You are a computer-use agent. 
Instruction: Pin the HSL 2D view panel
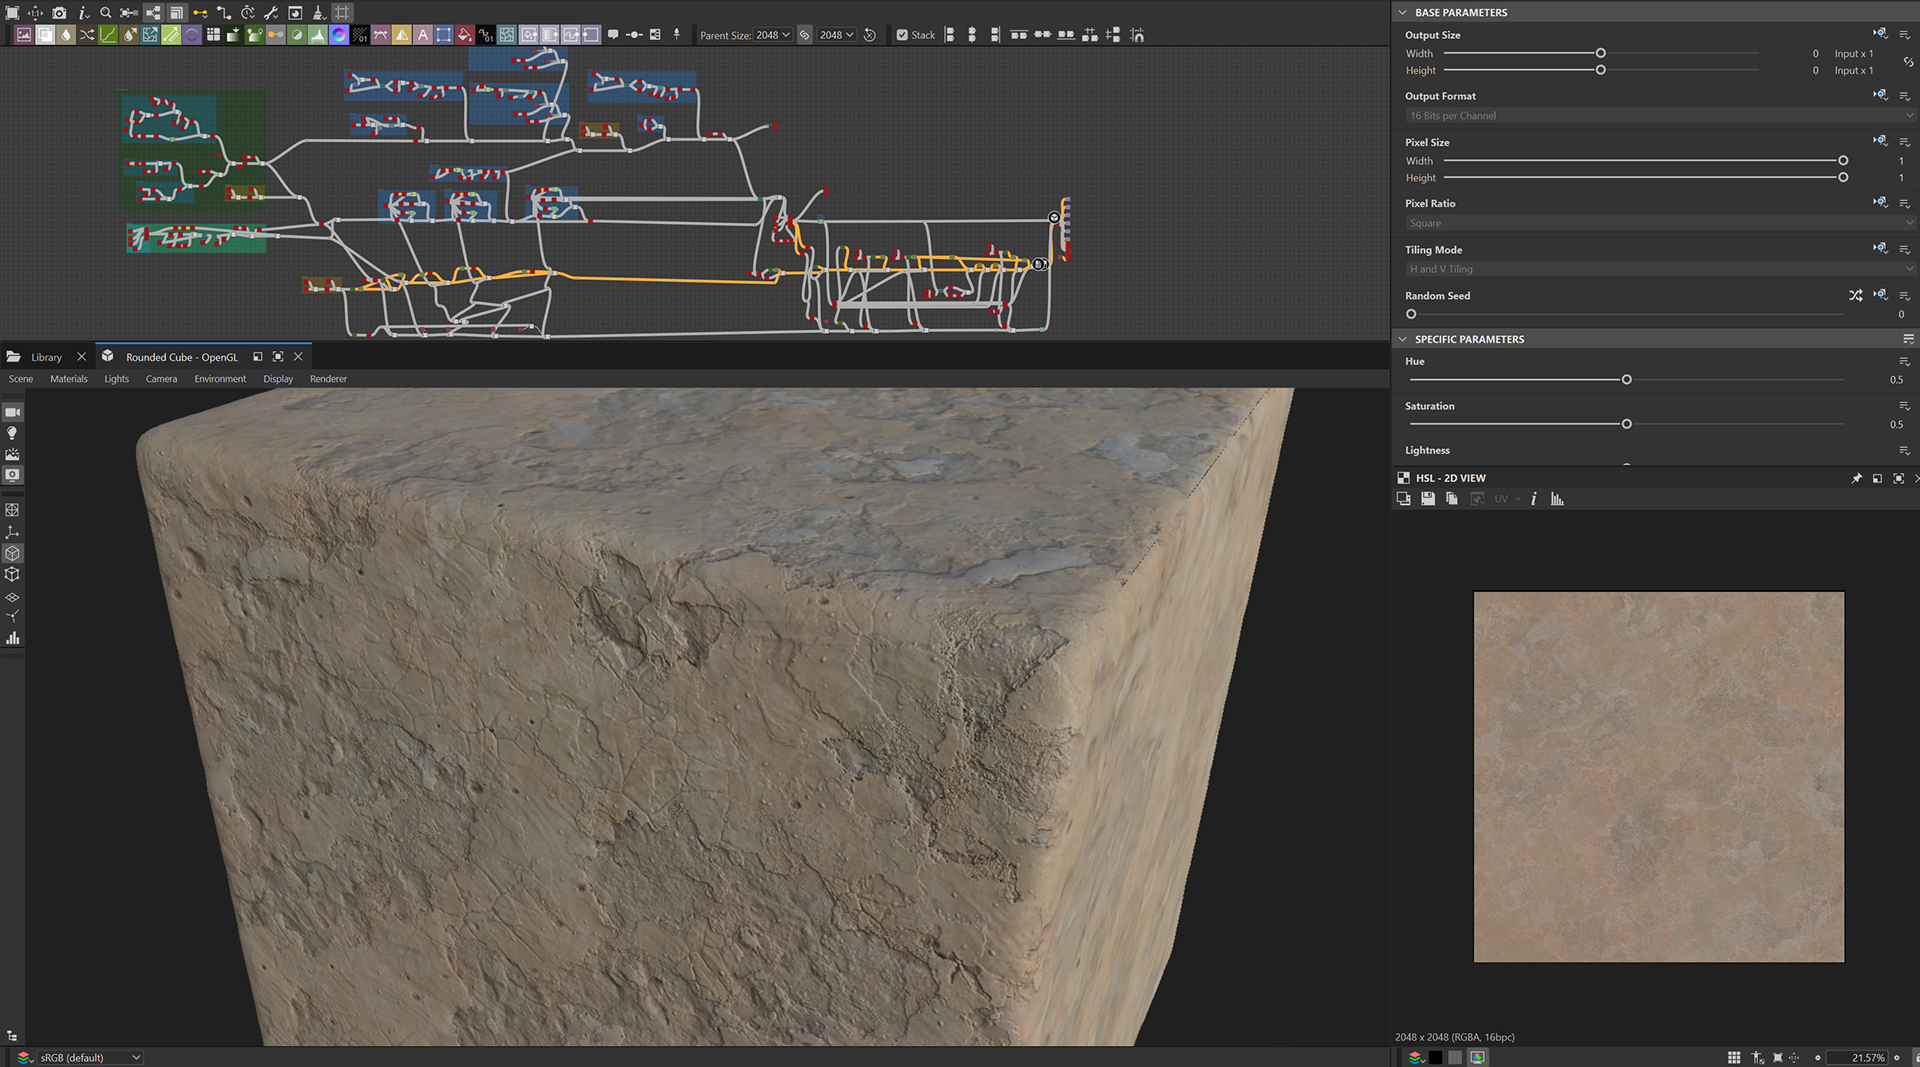[x=1857, y=478]
